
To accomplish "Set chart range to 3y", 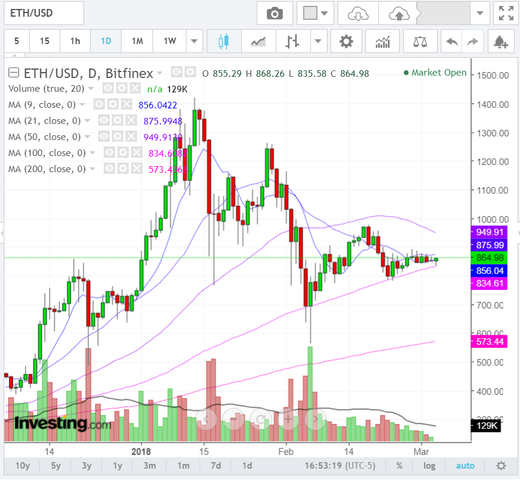I will [x=87, y=466].
